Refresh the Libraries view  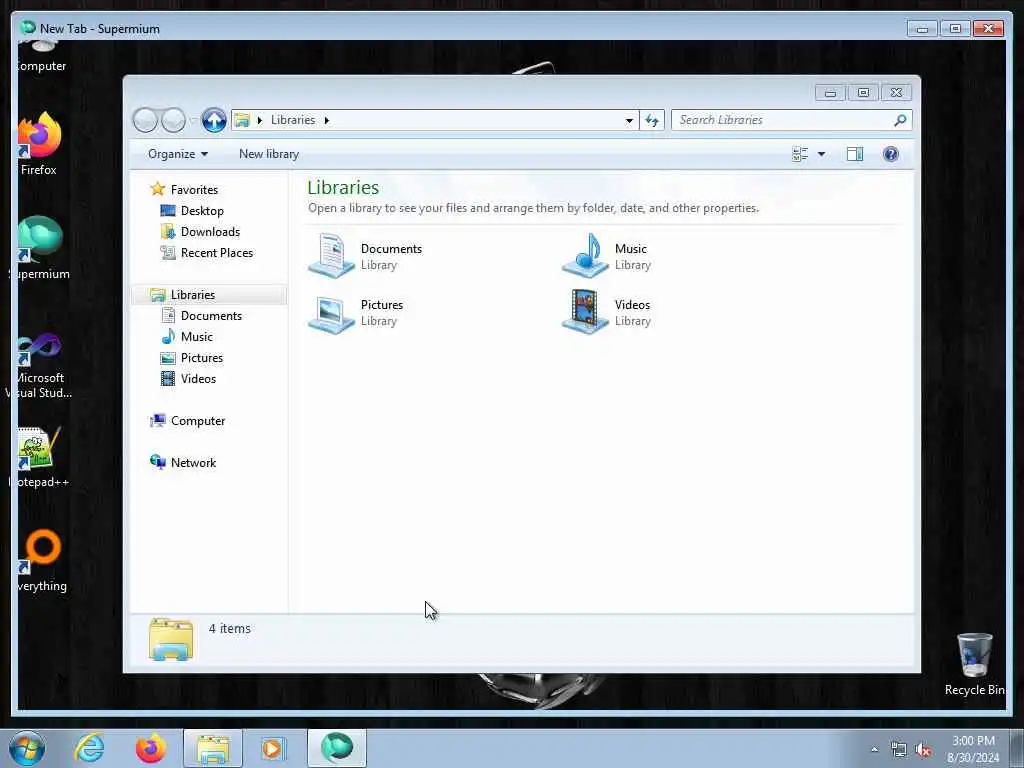point(652,120)
